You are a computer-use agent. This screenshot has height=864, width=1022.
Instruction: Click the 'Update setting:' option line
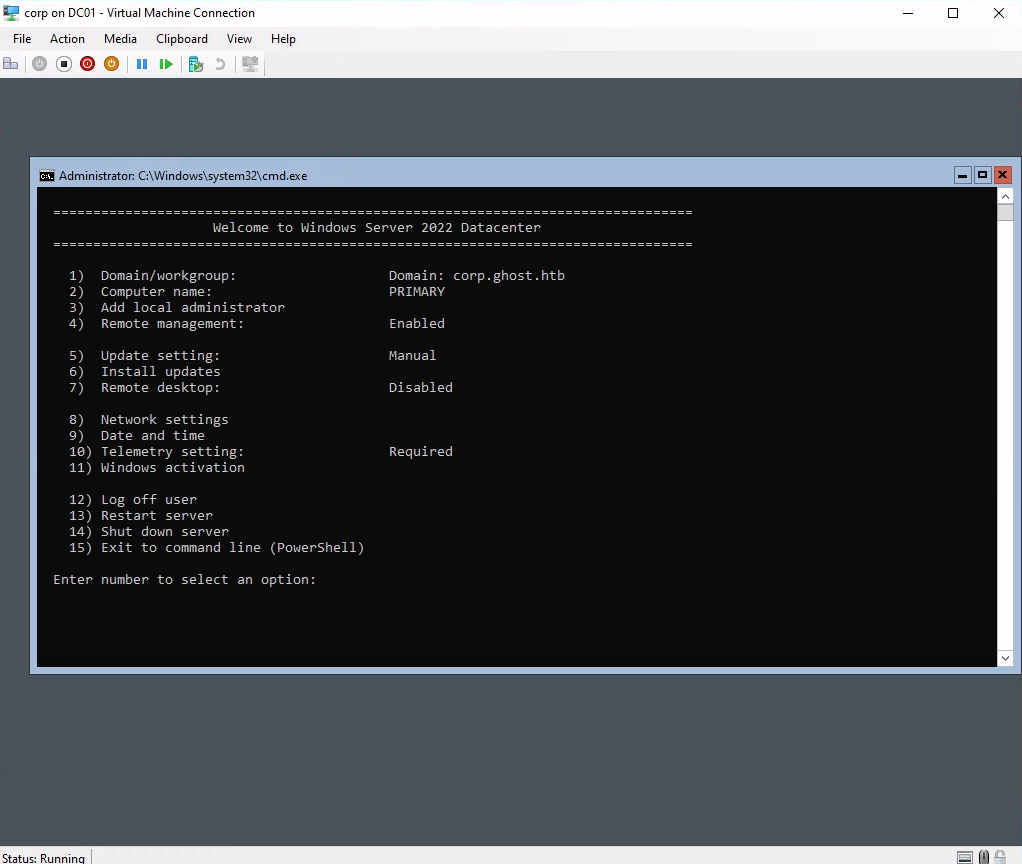coord(160,356)
